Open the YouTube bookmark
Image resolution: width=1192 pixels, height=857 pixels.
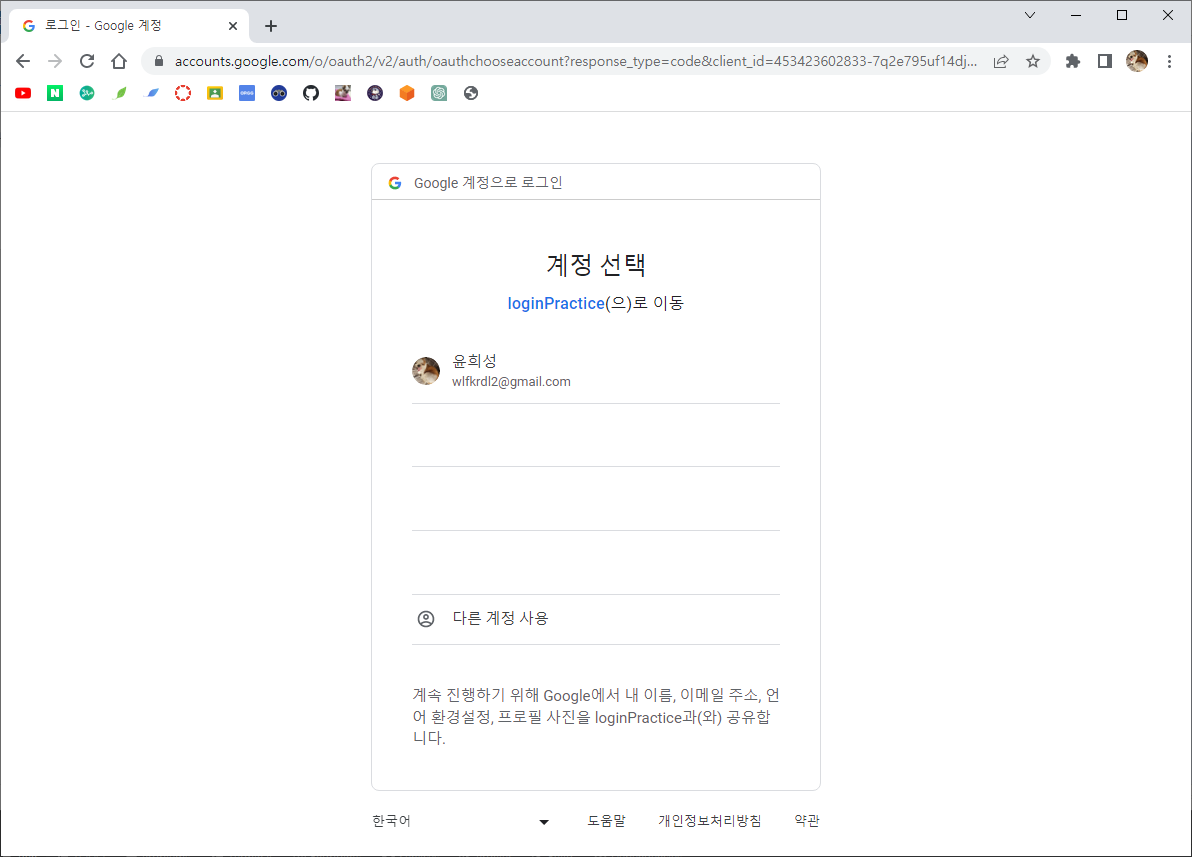coord(23,93)
